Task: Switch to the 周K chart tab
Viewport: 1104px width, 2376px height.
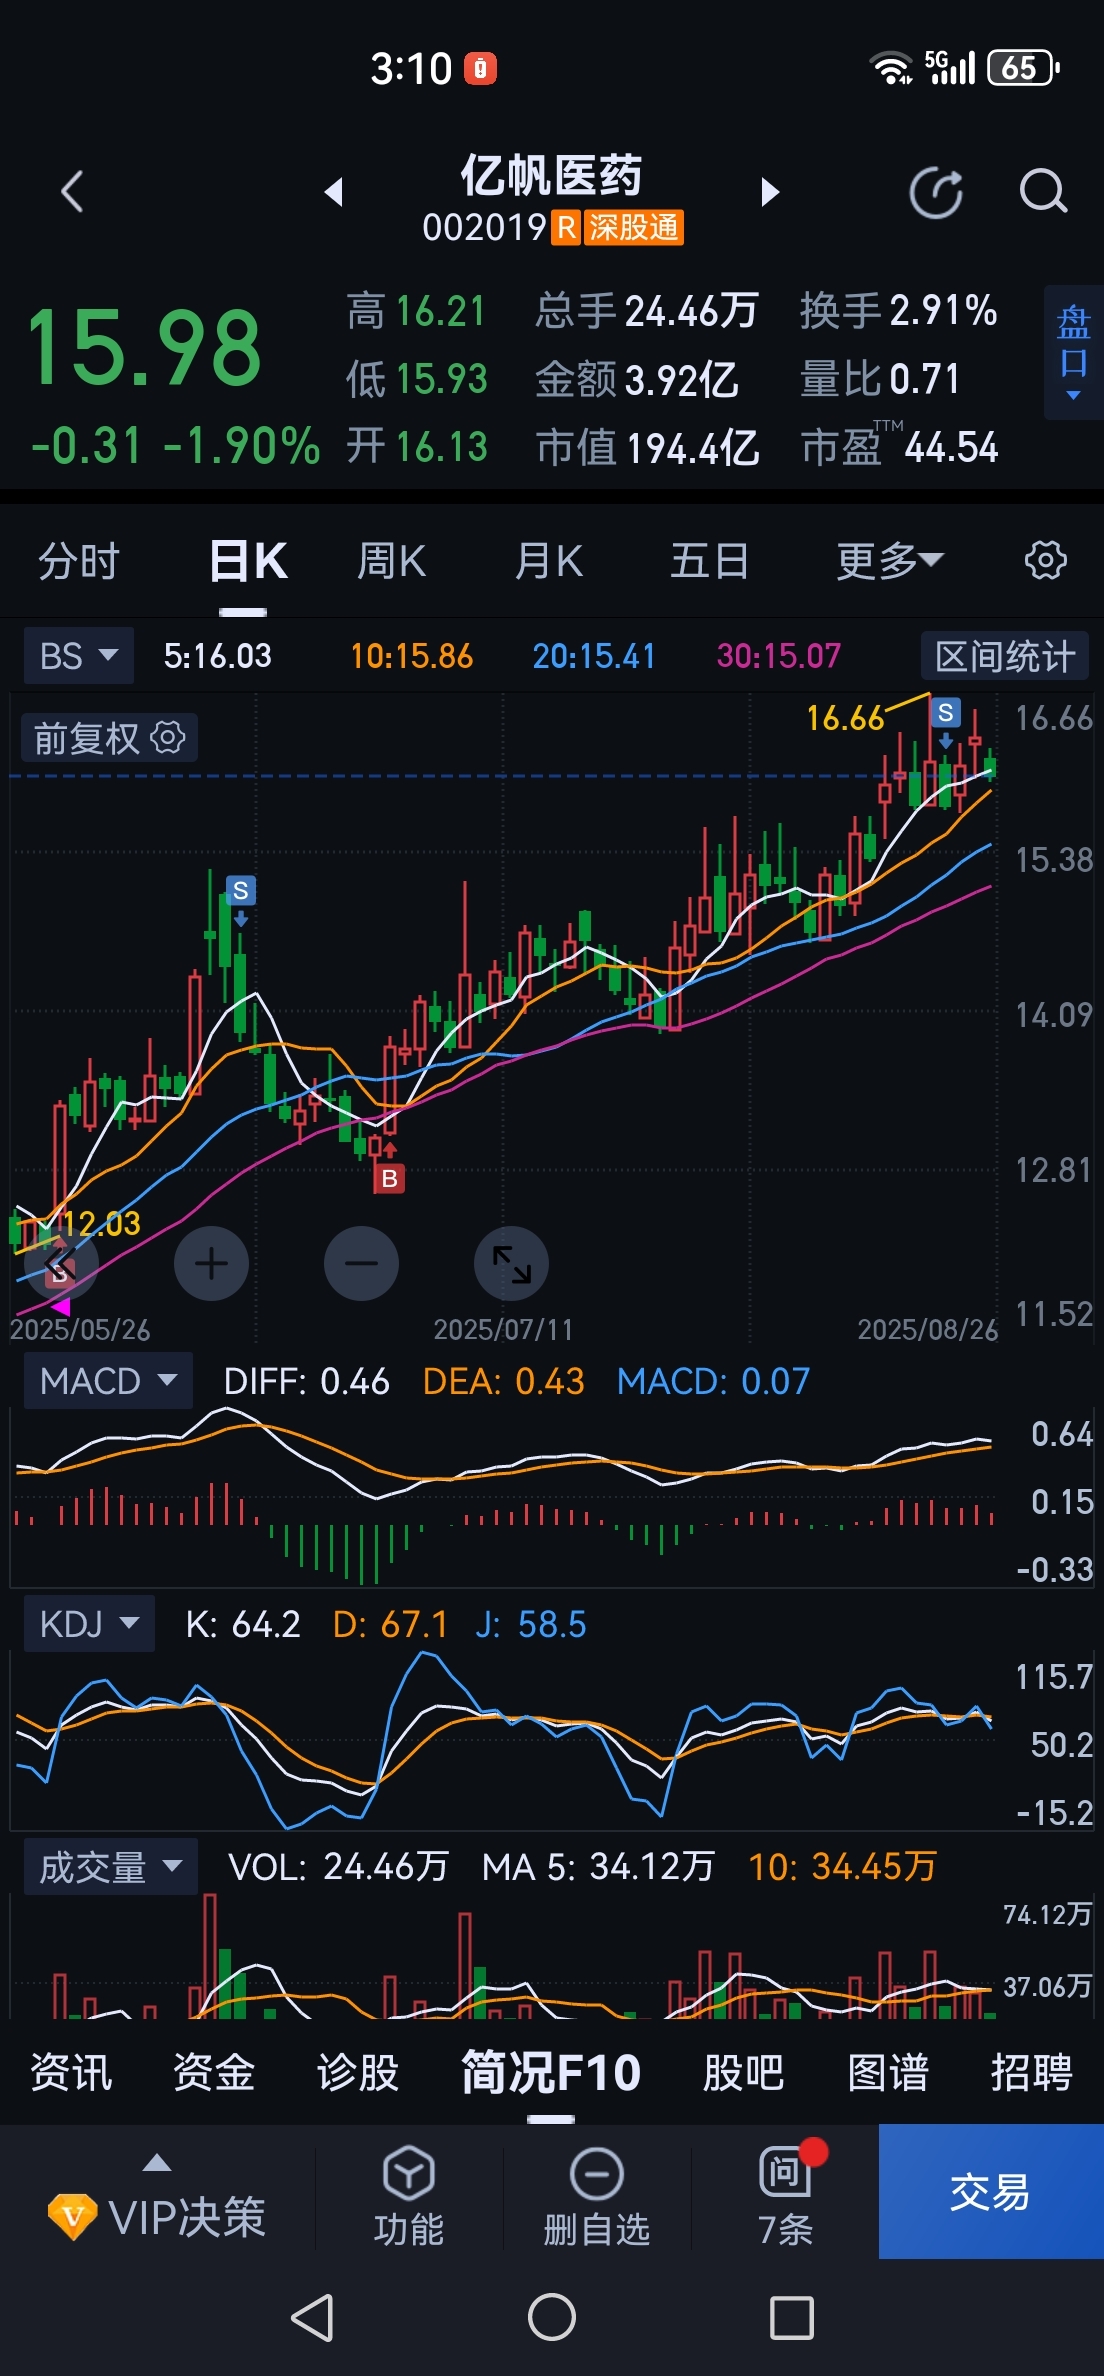Action: tap(391, 560)
